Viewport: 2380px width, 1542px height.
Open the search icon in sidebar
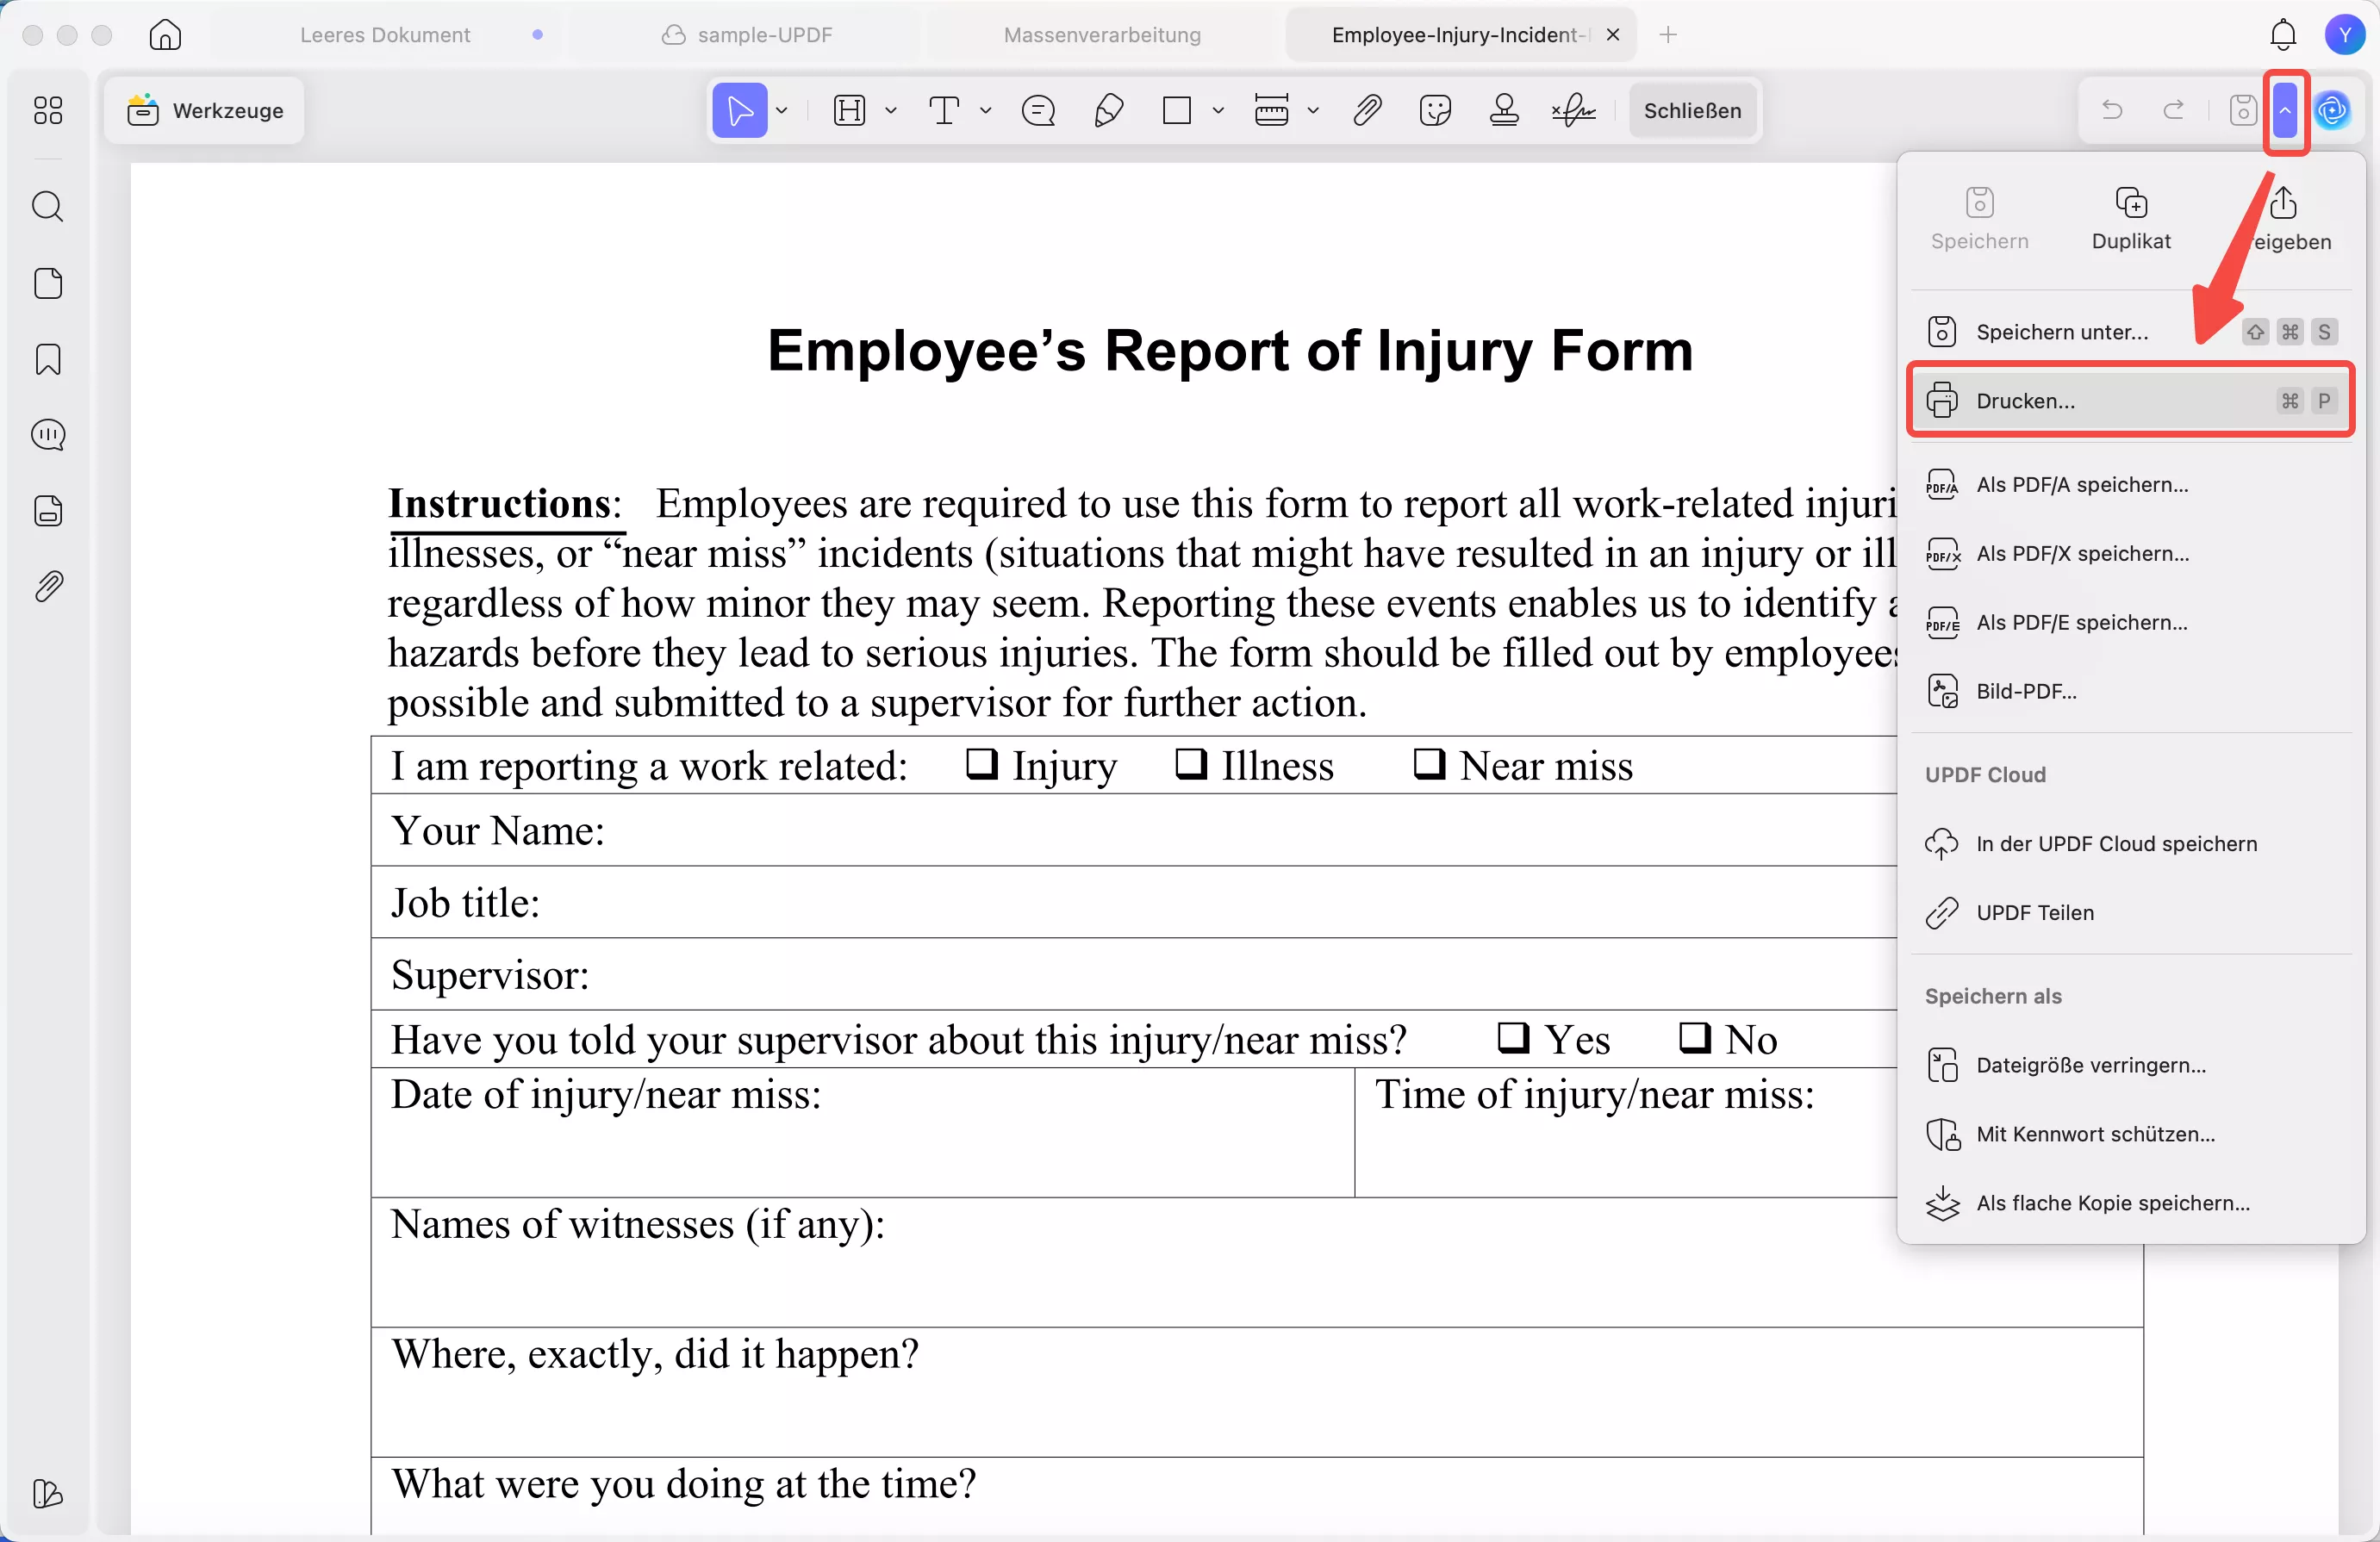click(x=48, y=207)
